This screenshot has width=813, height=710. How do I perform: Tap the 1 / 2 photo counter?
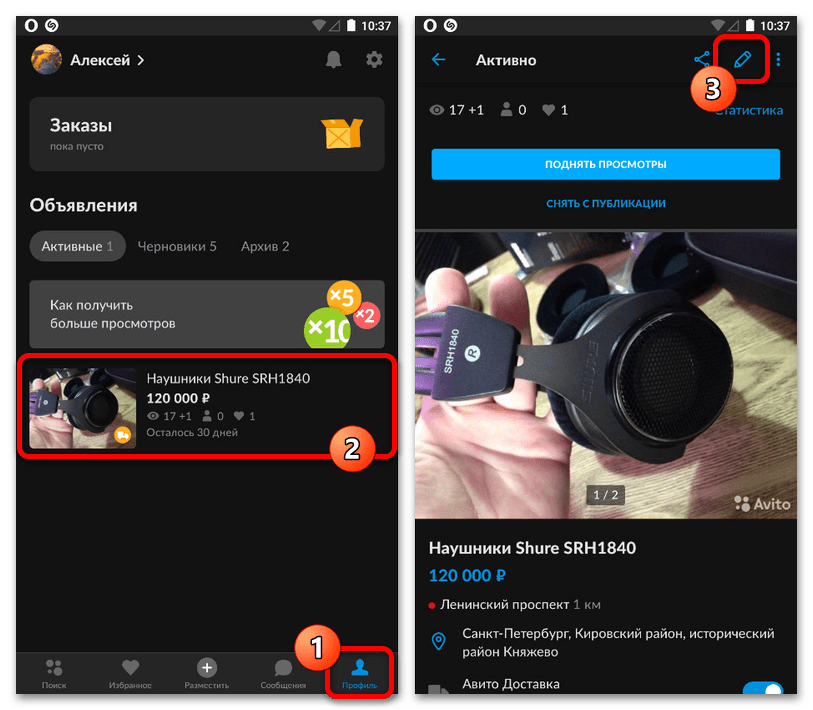(x=606, y=495)
